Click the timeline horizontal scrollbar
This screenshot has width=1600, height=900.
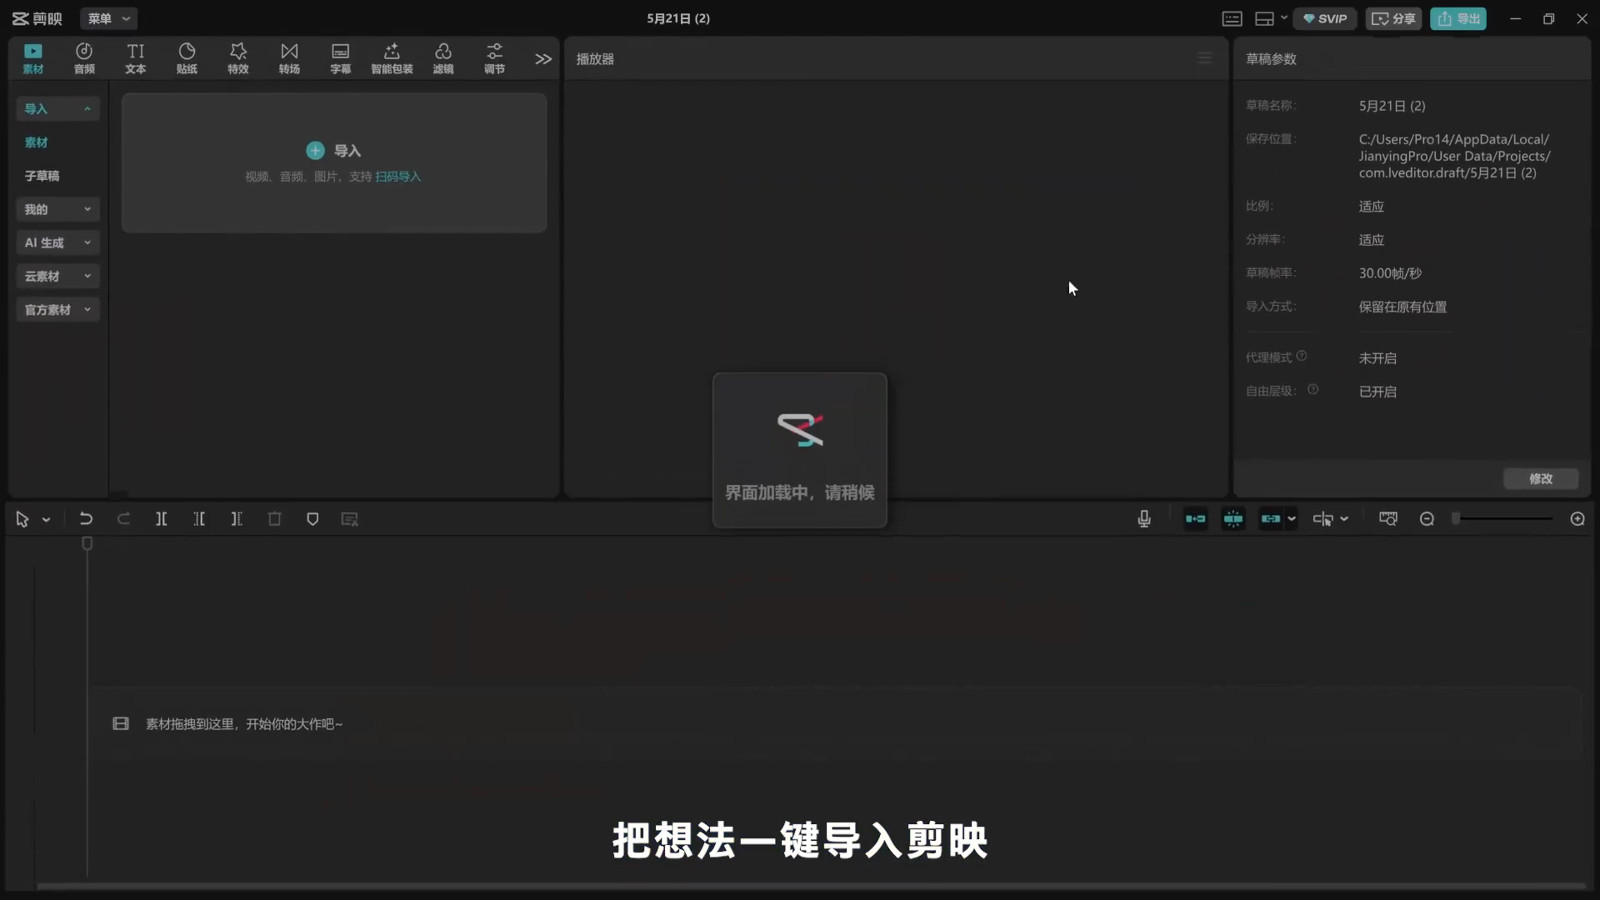point(811,886)
